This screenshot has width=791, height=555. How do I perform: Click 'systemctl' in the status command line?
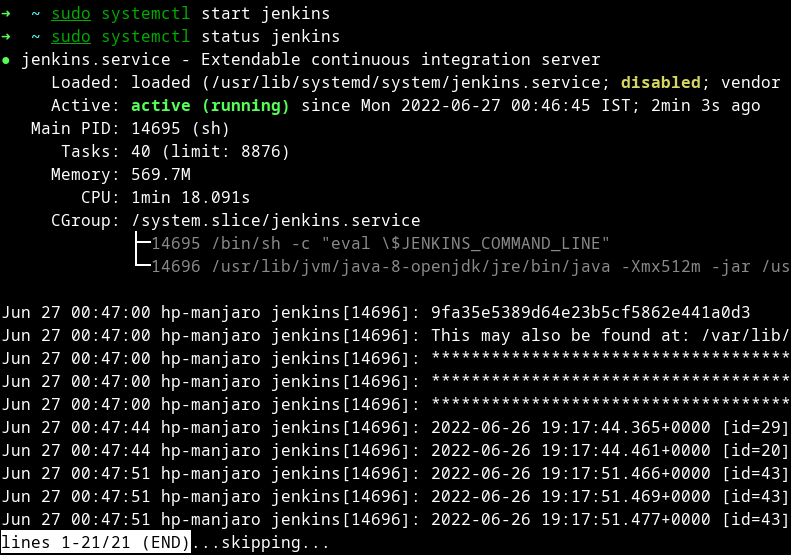(x=146, y=37)
